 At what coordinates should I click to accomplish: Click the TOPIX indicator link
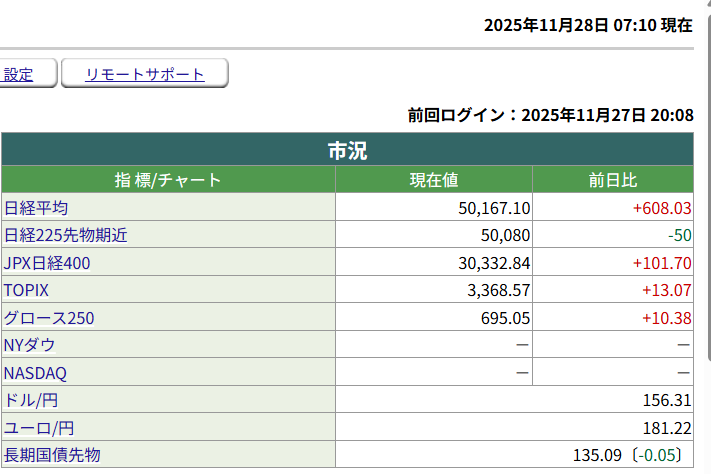coord(27,290)
